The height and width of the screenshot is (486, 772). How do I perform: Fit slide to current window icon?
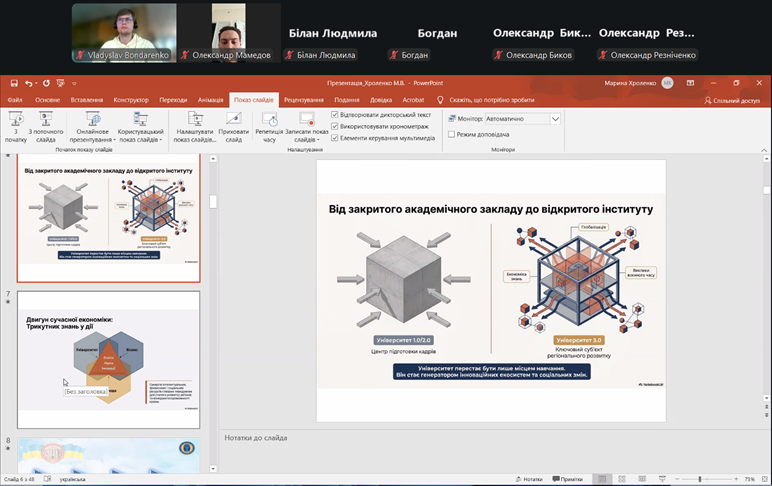coord(764,479)
